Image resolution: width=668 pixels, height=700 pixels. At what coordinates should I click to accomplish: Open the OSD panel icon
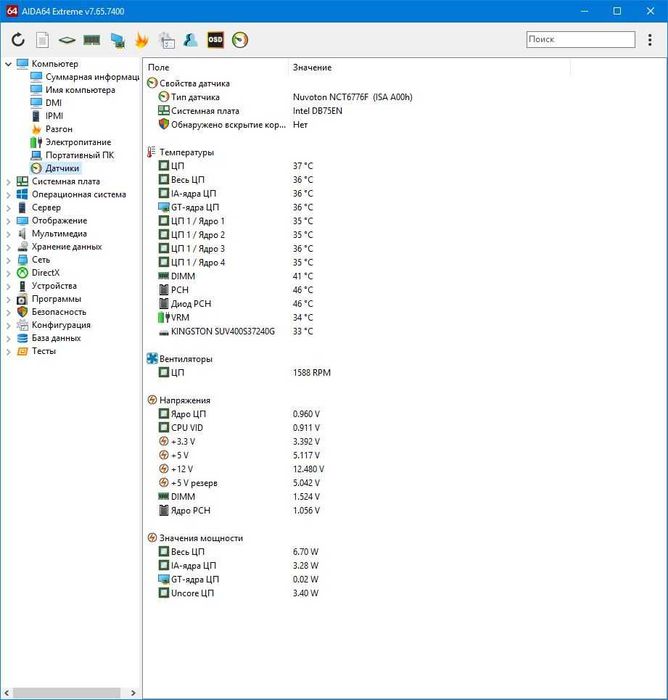tap(215, 40)
